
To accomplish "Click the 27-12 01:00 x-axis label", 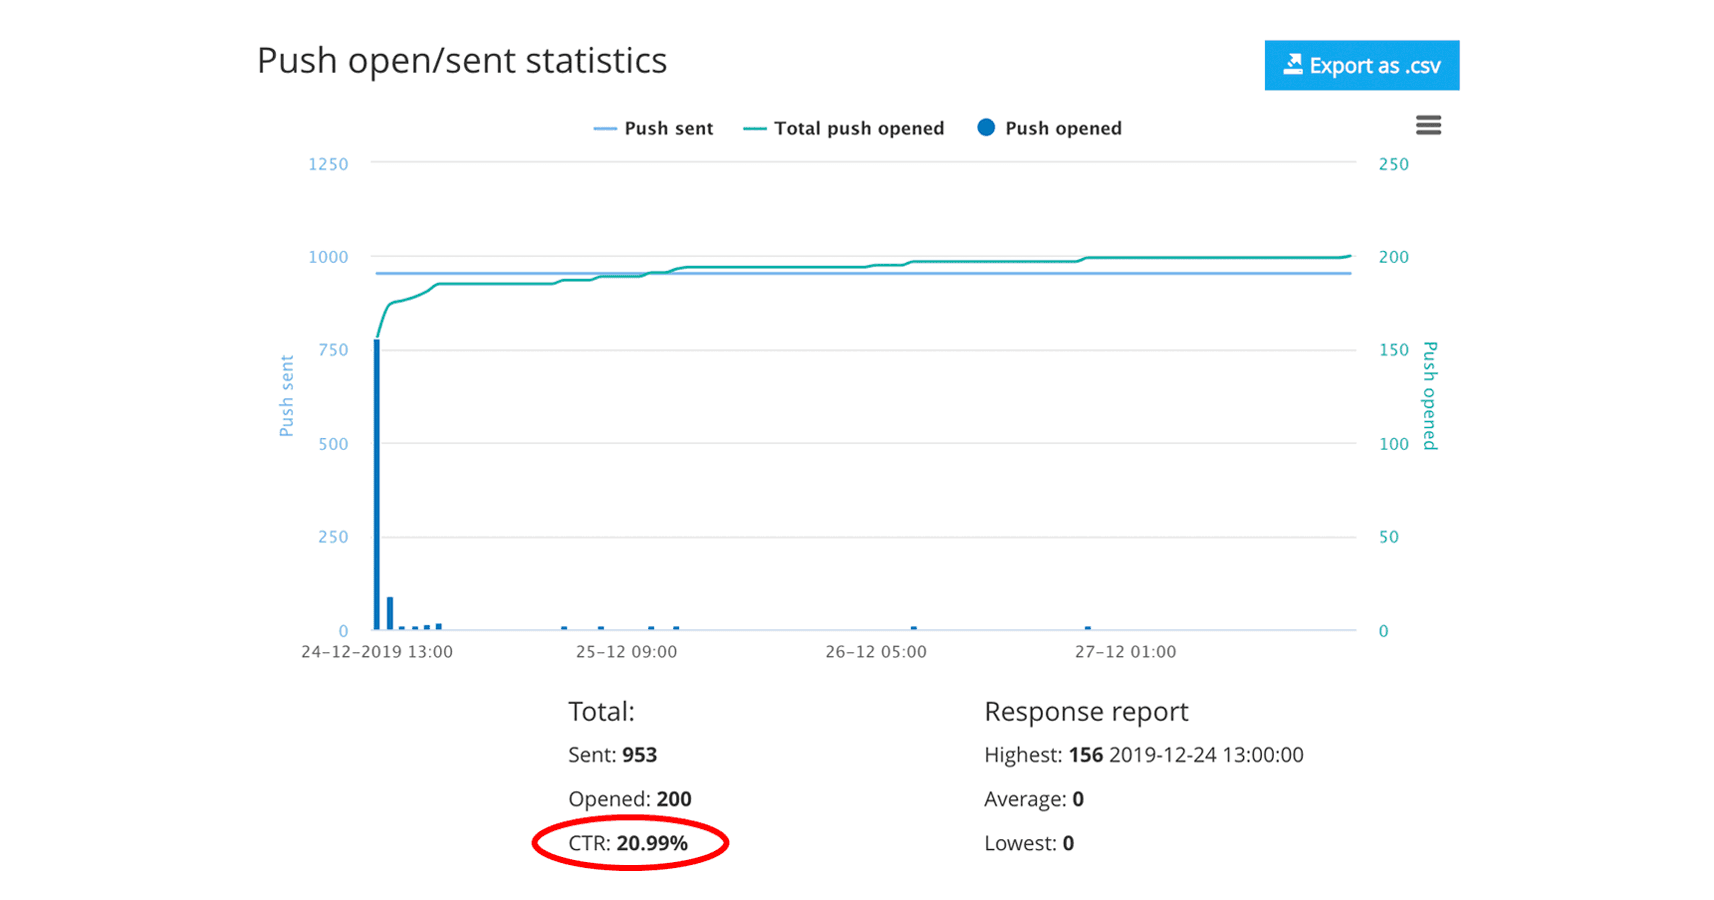I will 1125,652.
